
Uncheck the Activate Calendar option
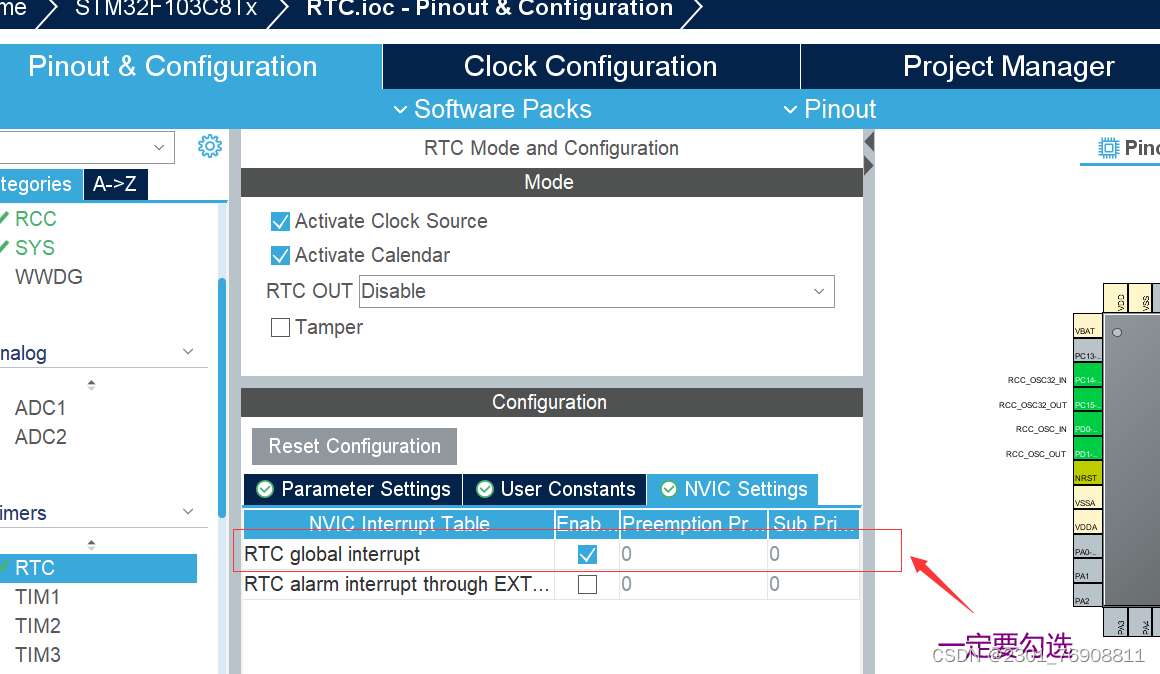point(280,255)
